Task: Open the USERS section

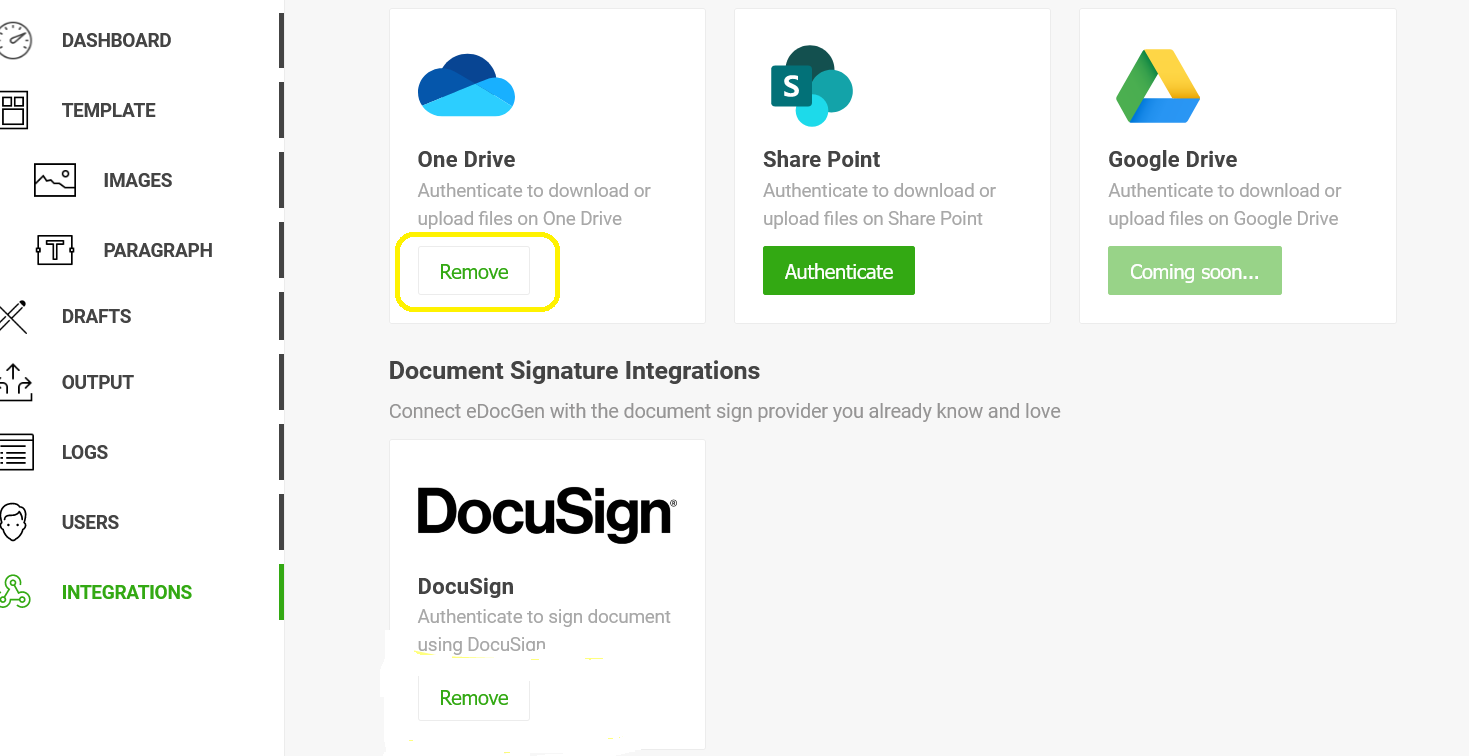Action: pos(90,522)
